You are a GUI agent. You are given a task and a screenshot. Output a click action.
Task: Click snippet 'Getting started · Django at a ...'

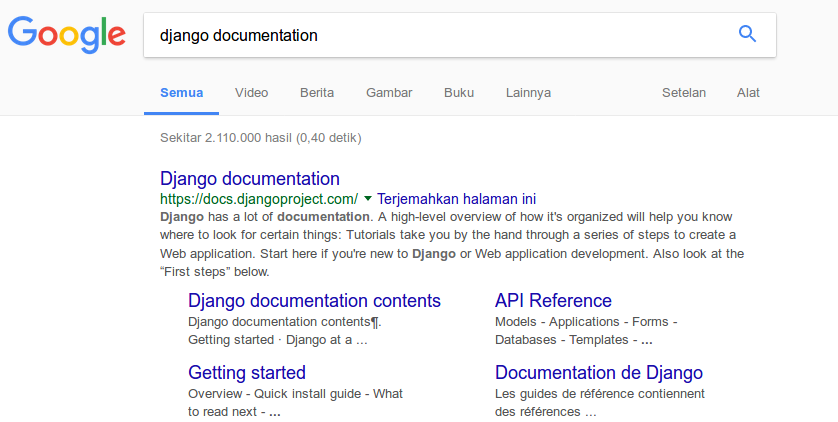pos(278,340)
